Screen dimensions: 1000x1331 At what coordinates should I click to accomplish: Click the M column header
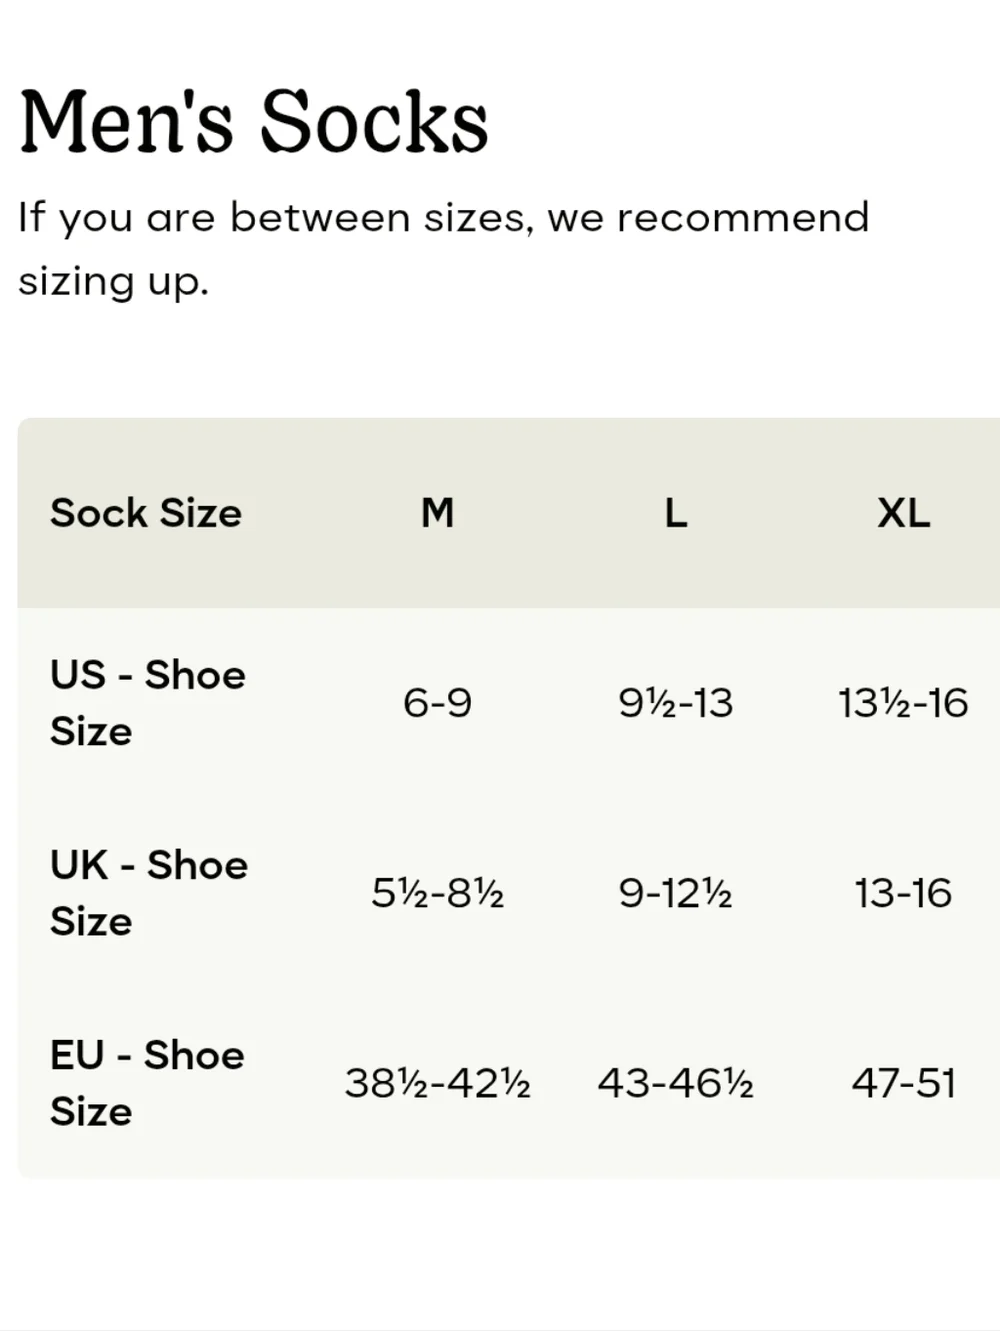pos(437,513)
